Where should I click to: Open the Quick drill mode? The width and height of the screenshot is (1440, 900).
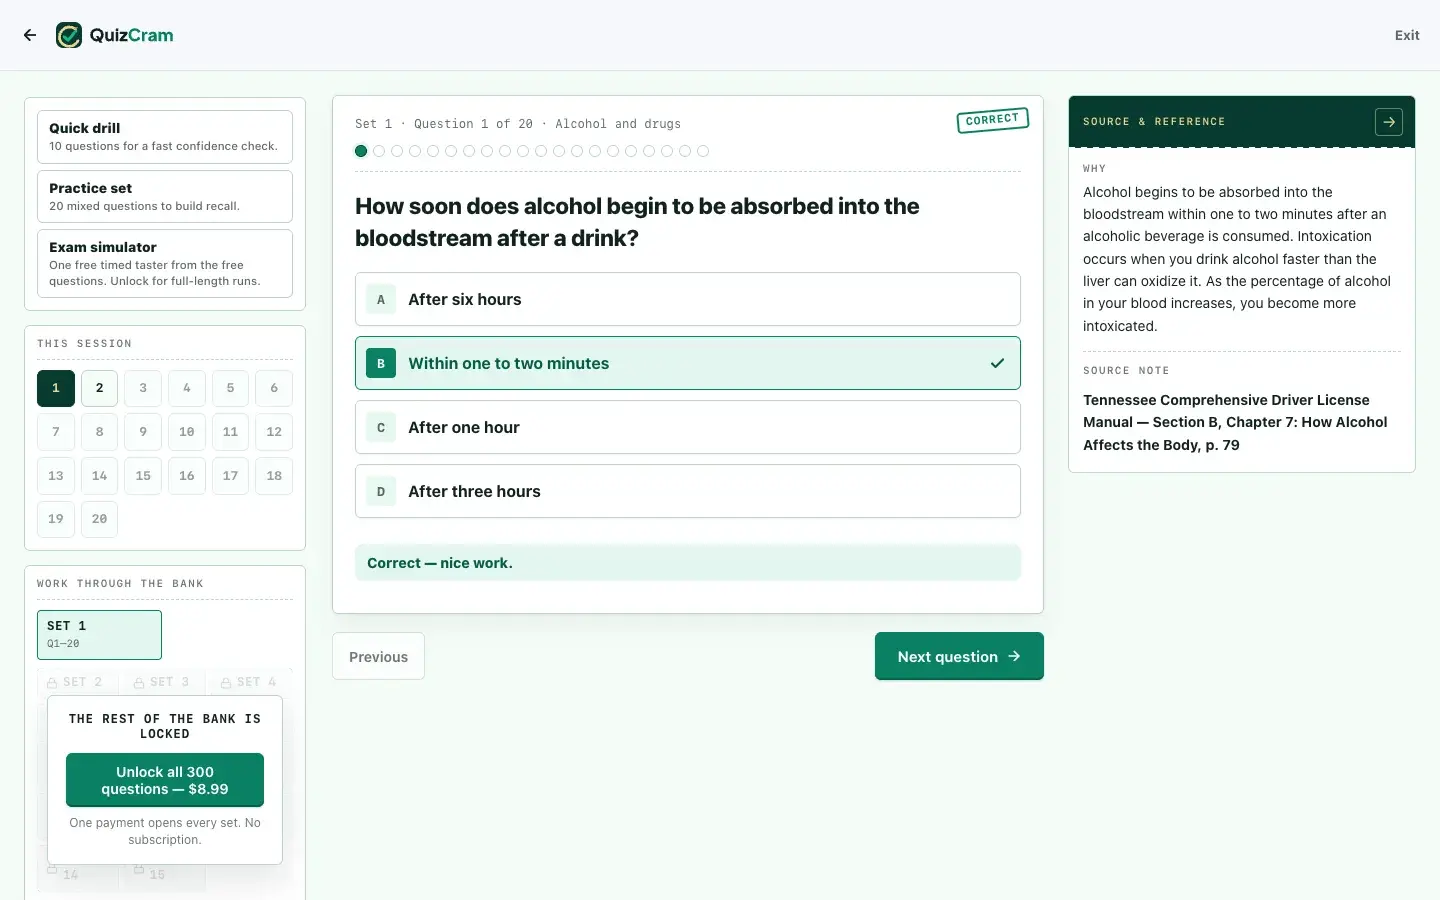(x=165, y=137)
